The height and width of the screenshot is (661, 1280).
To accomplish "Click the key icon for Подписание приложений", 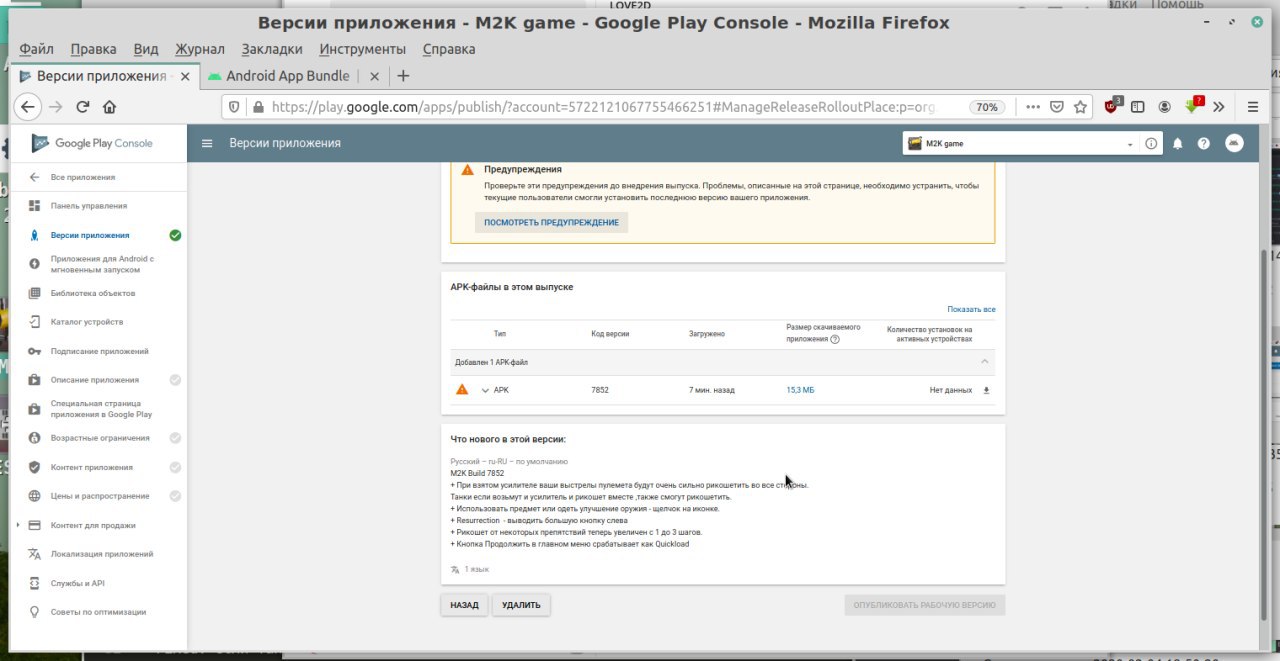I will click(x=34, y=351).
